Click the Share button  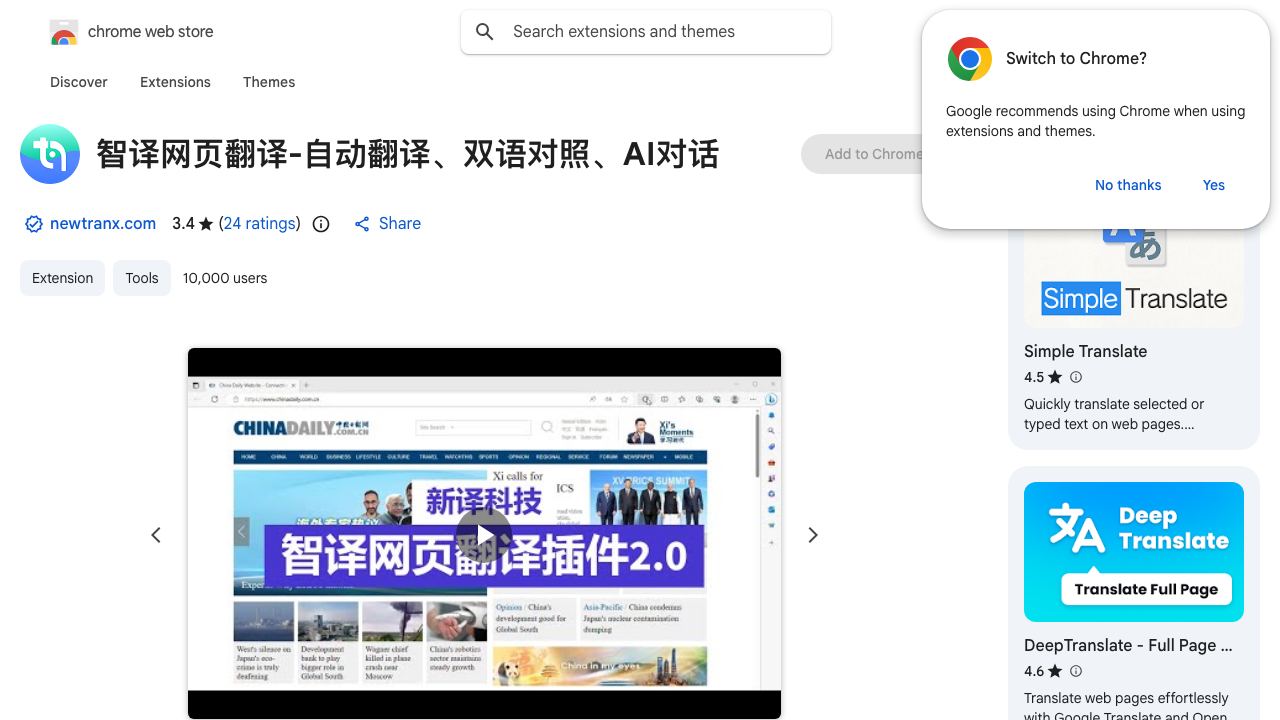(388, 224)
